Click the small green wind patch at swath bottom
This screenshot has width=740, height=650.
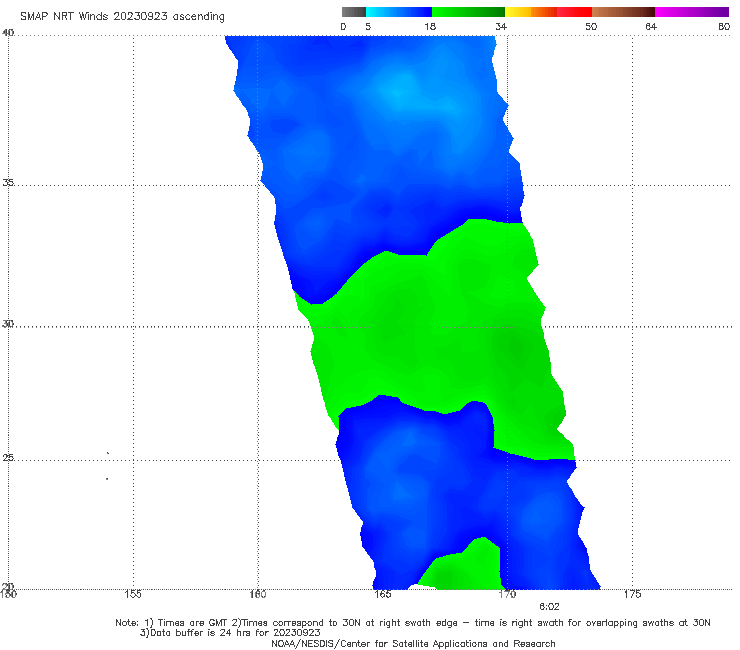pyautogui.click(x=465, y=569)
